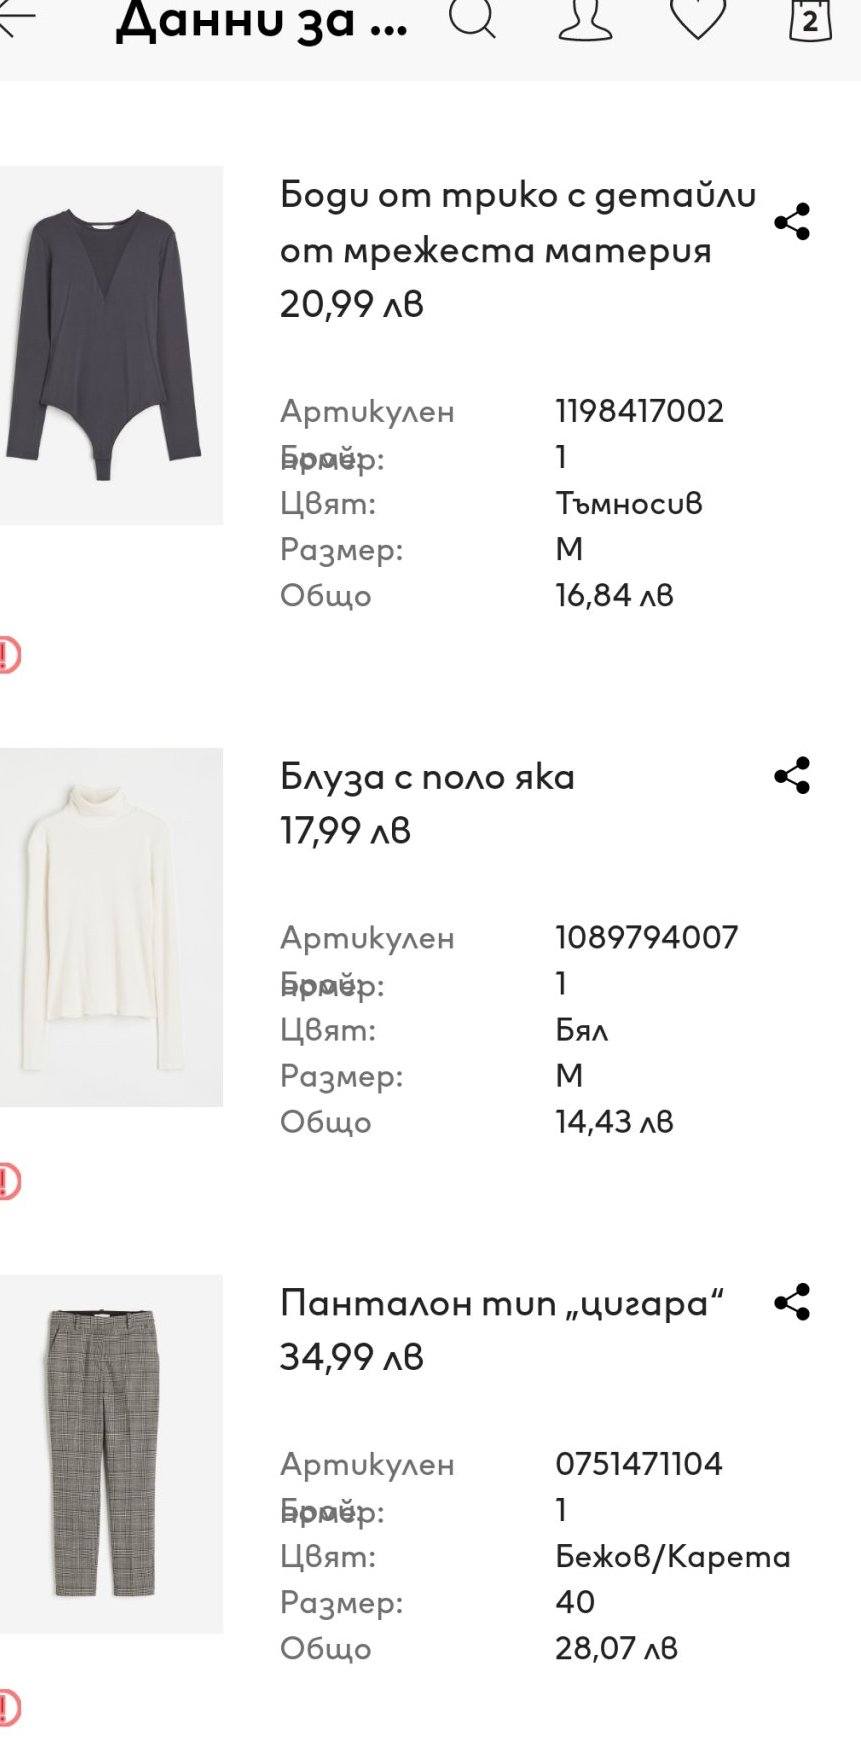Open the search magnifier icon
This screenshot has height=1748, width=861.
[x=472, y=17]
